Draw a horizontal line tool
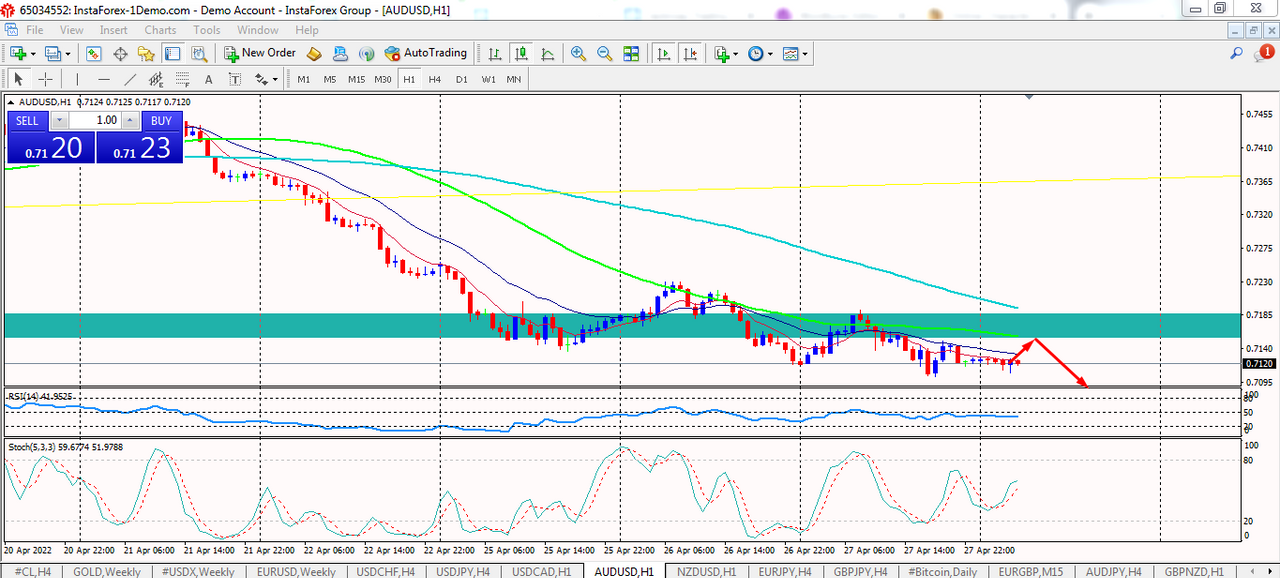This screenshot has height=578, width=1280. click(103, 79)
